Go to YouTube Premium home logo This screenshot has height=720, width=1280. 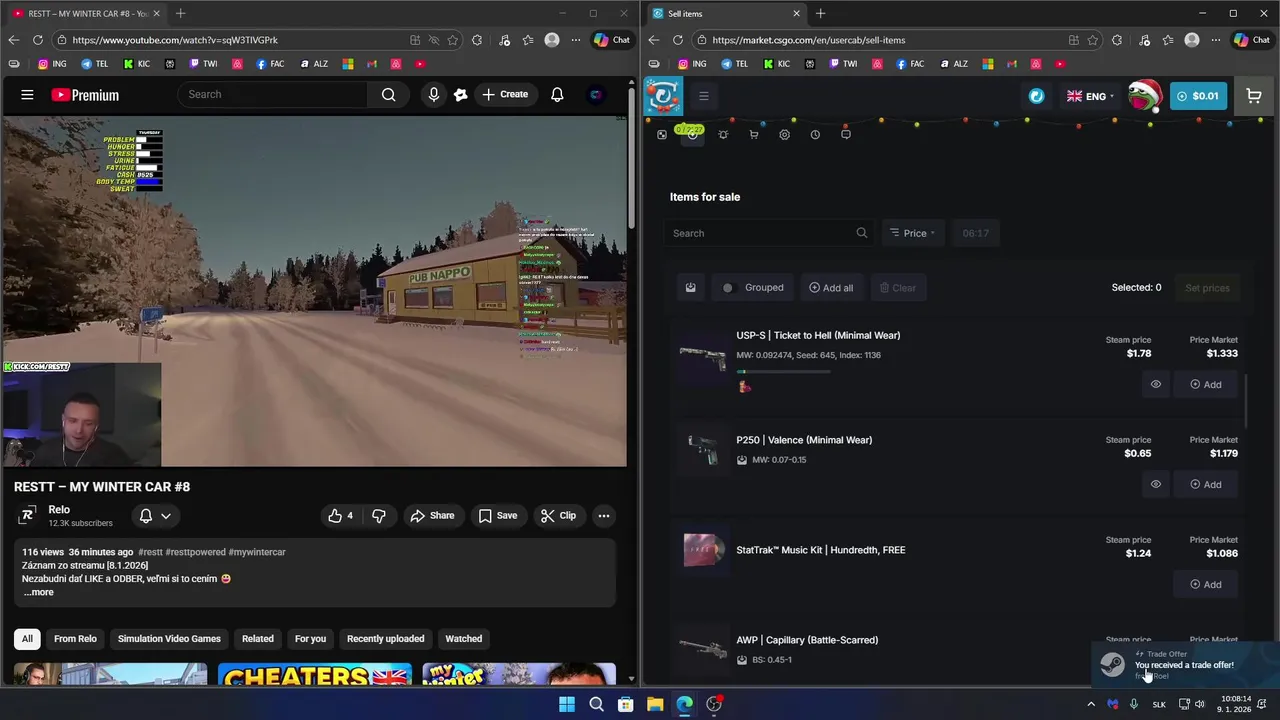pos(85,95)
